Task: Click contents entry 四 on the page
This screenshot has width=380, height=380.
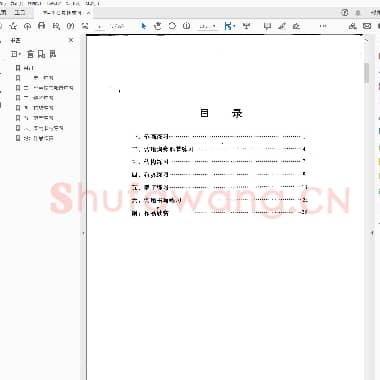Action: point(219,174)
